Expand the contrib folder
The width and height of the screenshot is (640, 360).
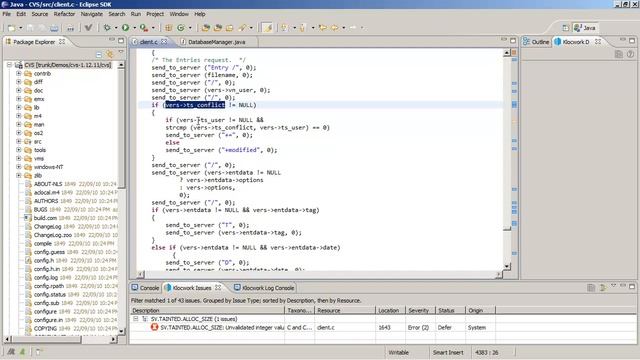(x=18, y=73)
